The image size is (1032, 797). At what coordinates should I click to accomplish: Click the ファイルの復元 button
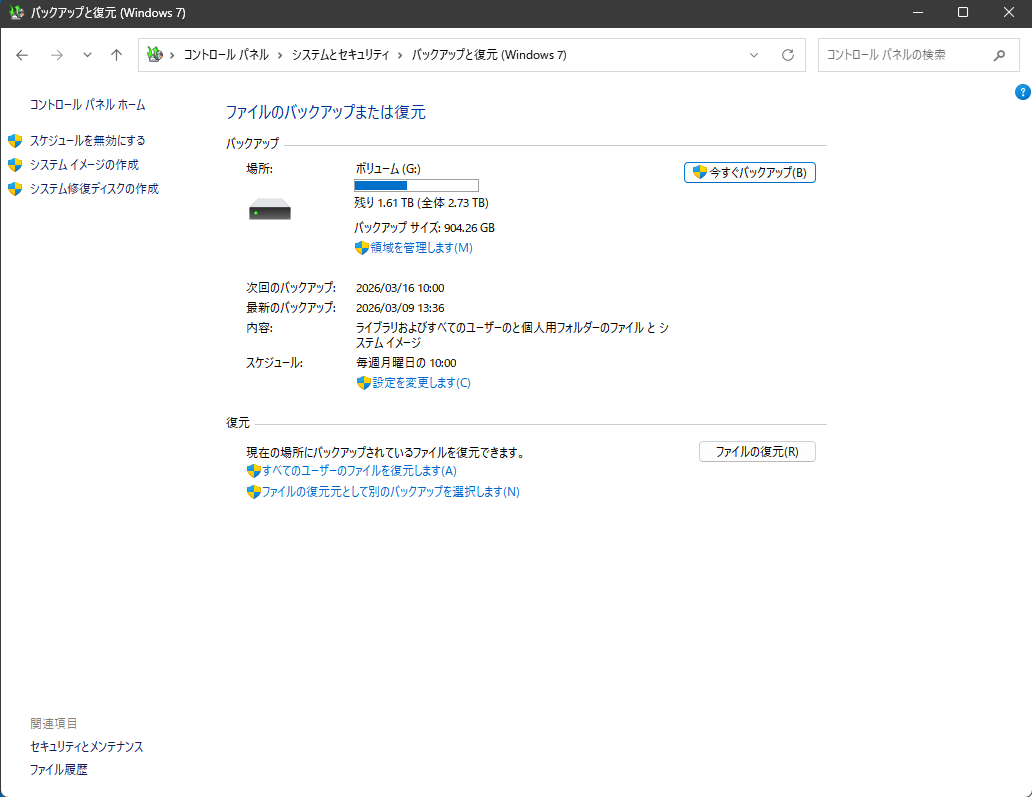tap(757, 451)
